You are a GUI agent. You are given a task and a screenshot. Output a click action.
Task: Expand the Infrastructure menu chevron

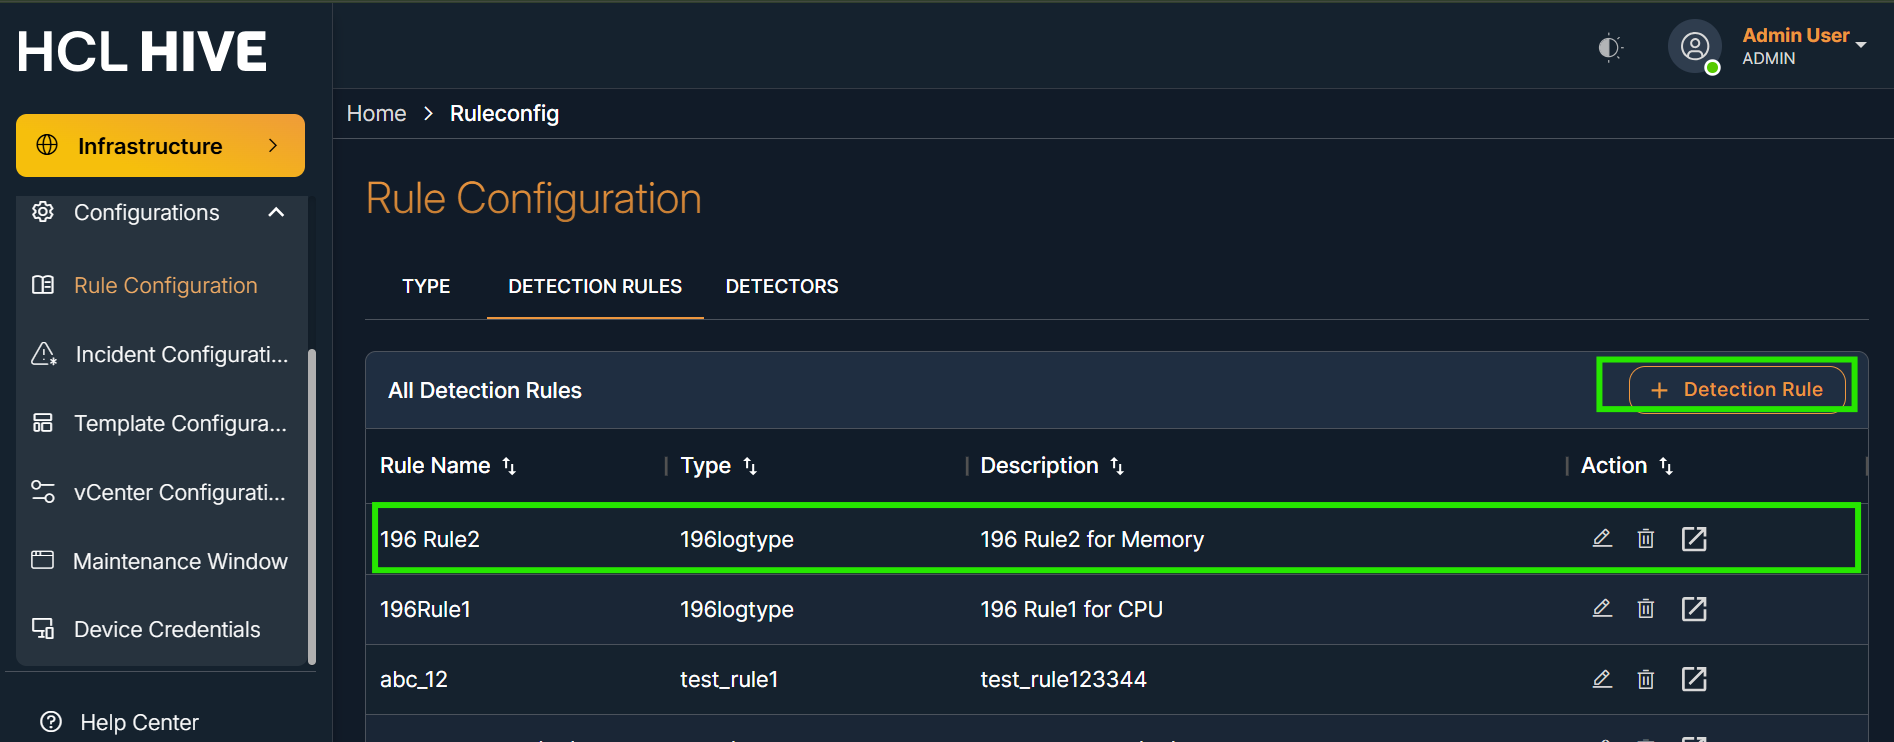(x=273, y=146)
